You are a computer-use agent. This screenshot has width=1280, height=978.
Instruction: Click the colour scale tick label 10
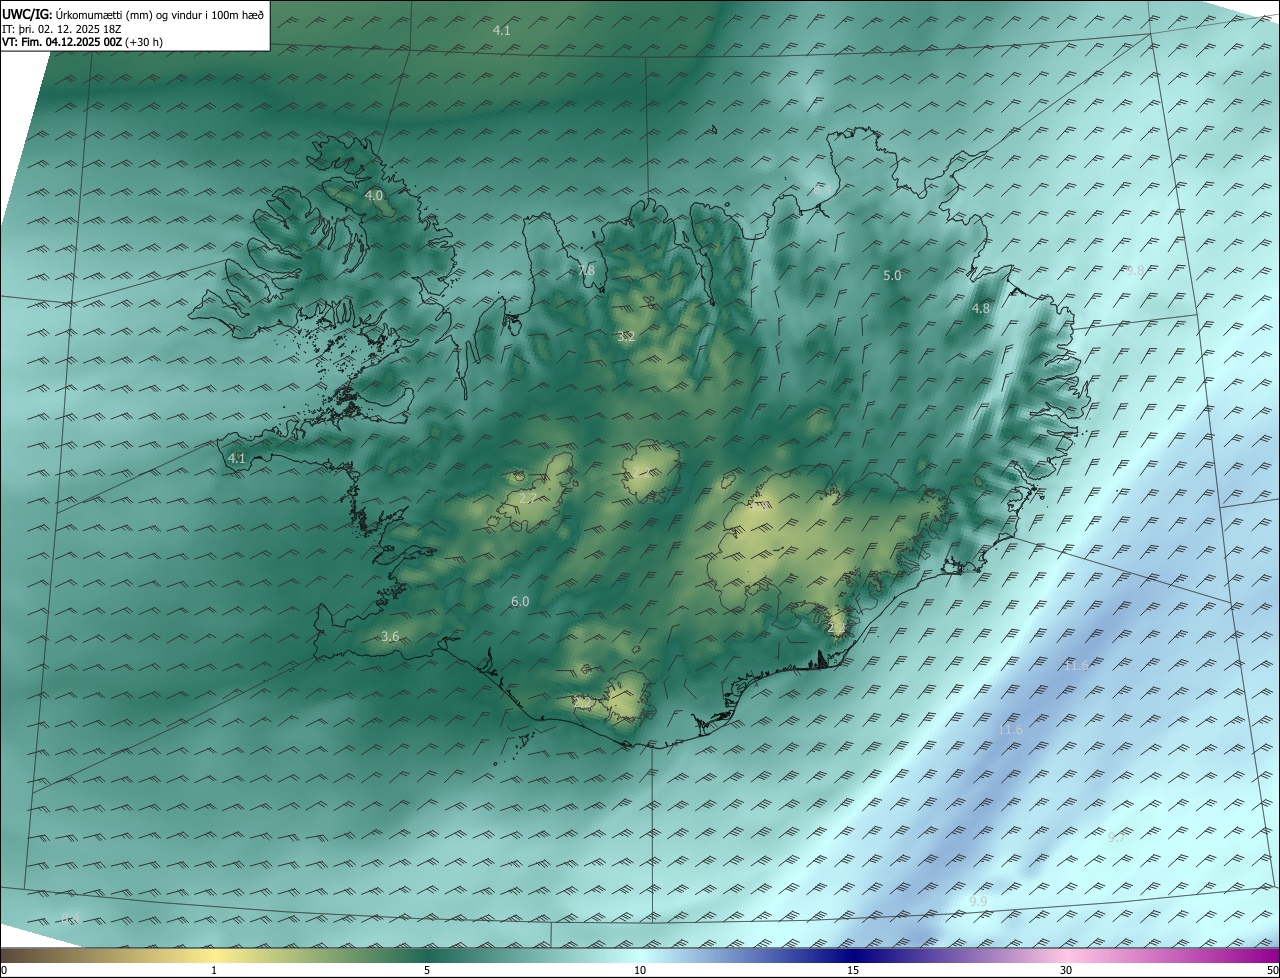[x=640, y=970]
